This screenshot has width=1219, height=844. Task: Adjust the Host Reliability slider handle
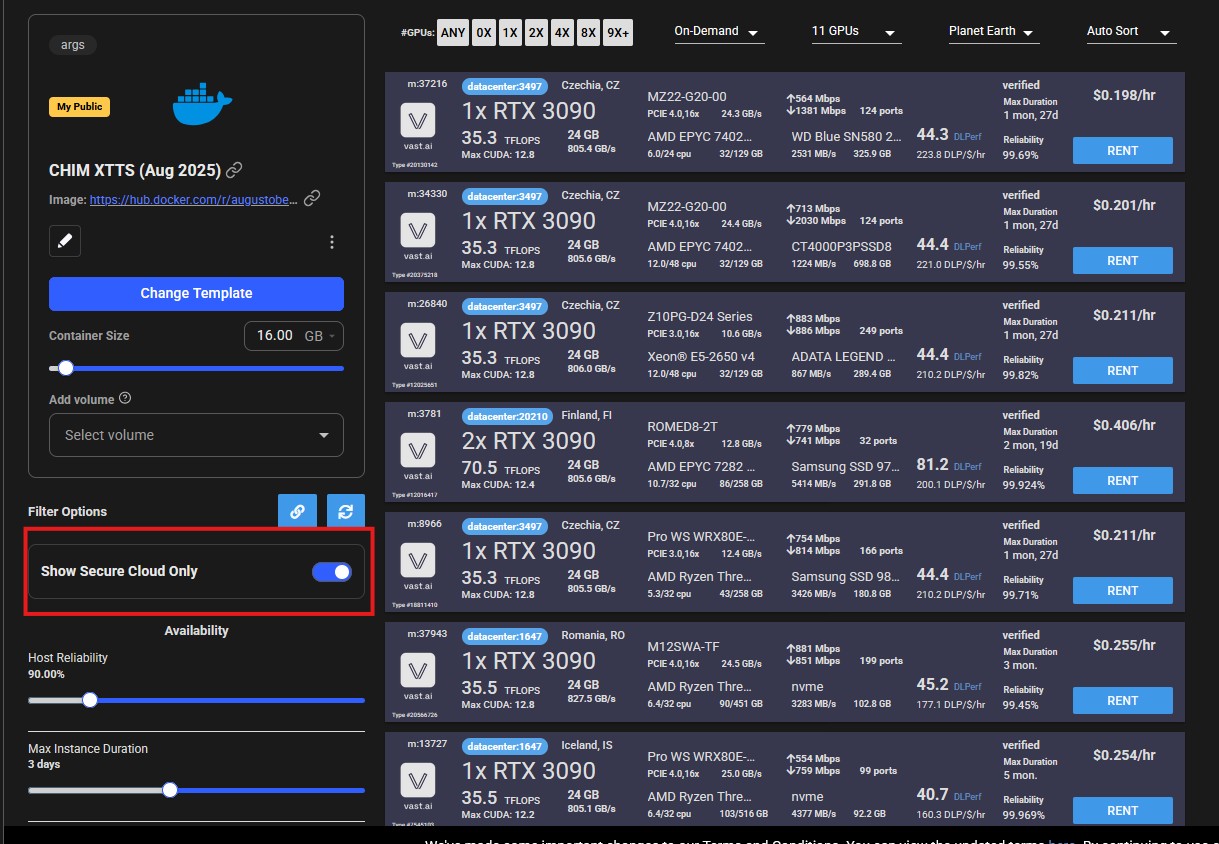click(90, 700)
